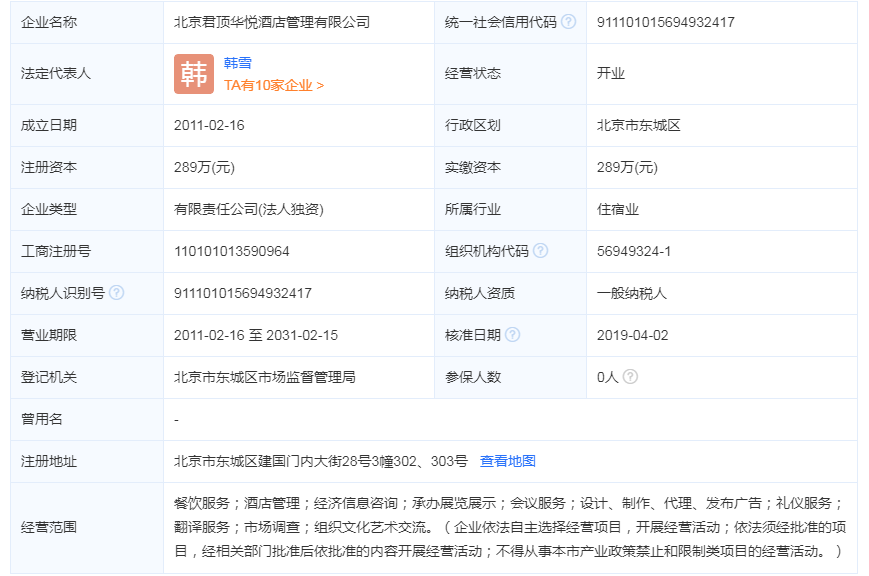Click registration number 110101013590964

[x=232, y=251]
